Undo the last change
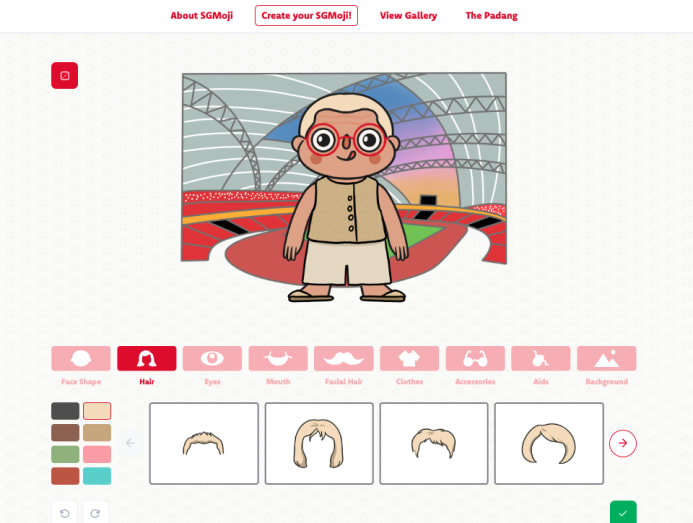The height and width of the screenshot is (523, 693). click(x=65, y=513)
